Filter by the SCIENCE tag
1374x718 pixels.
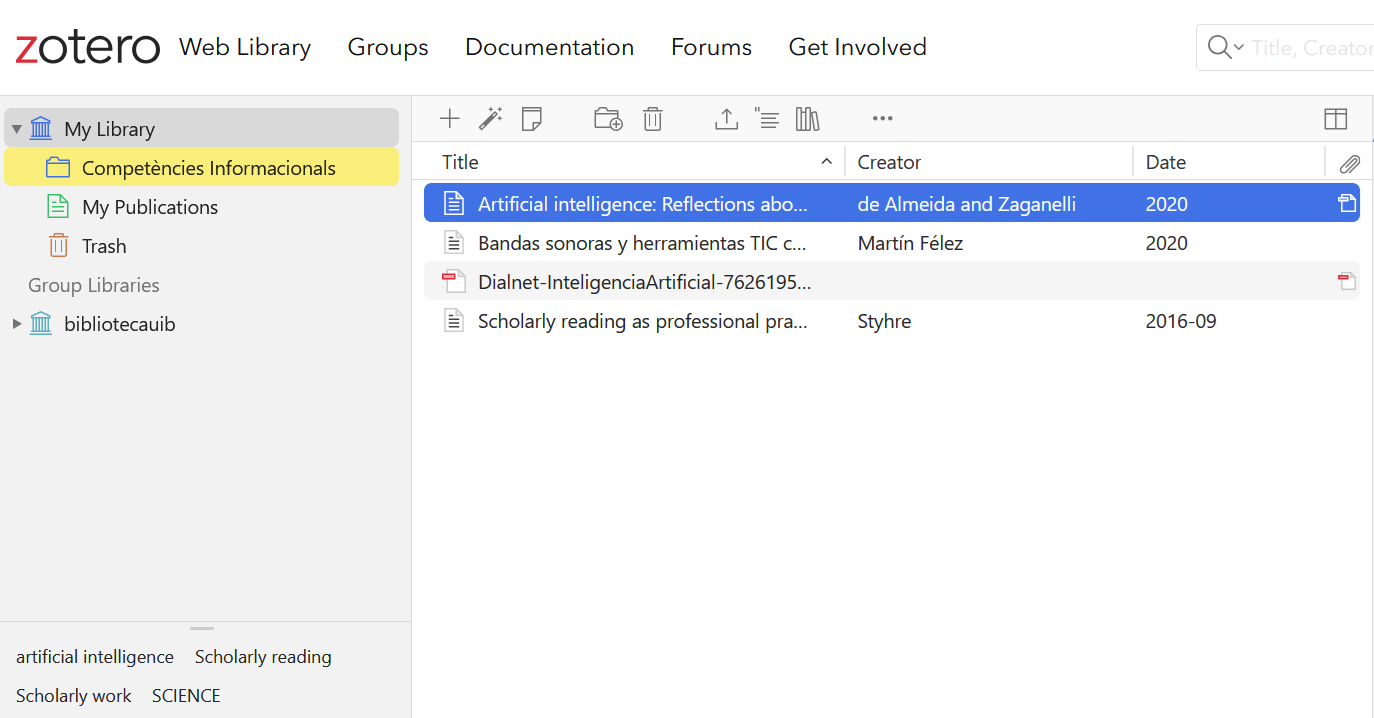tap(186, 696)
